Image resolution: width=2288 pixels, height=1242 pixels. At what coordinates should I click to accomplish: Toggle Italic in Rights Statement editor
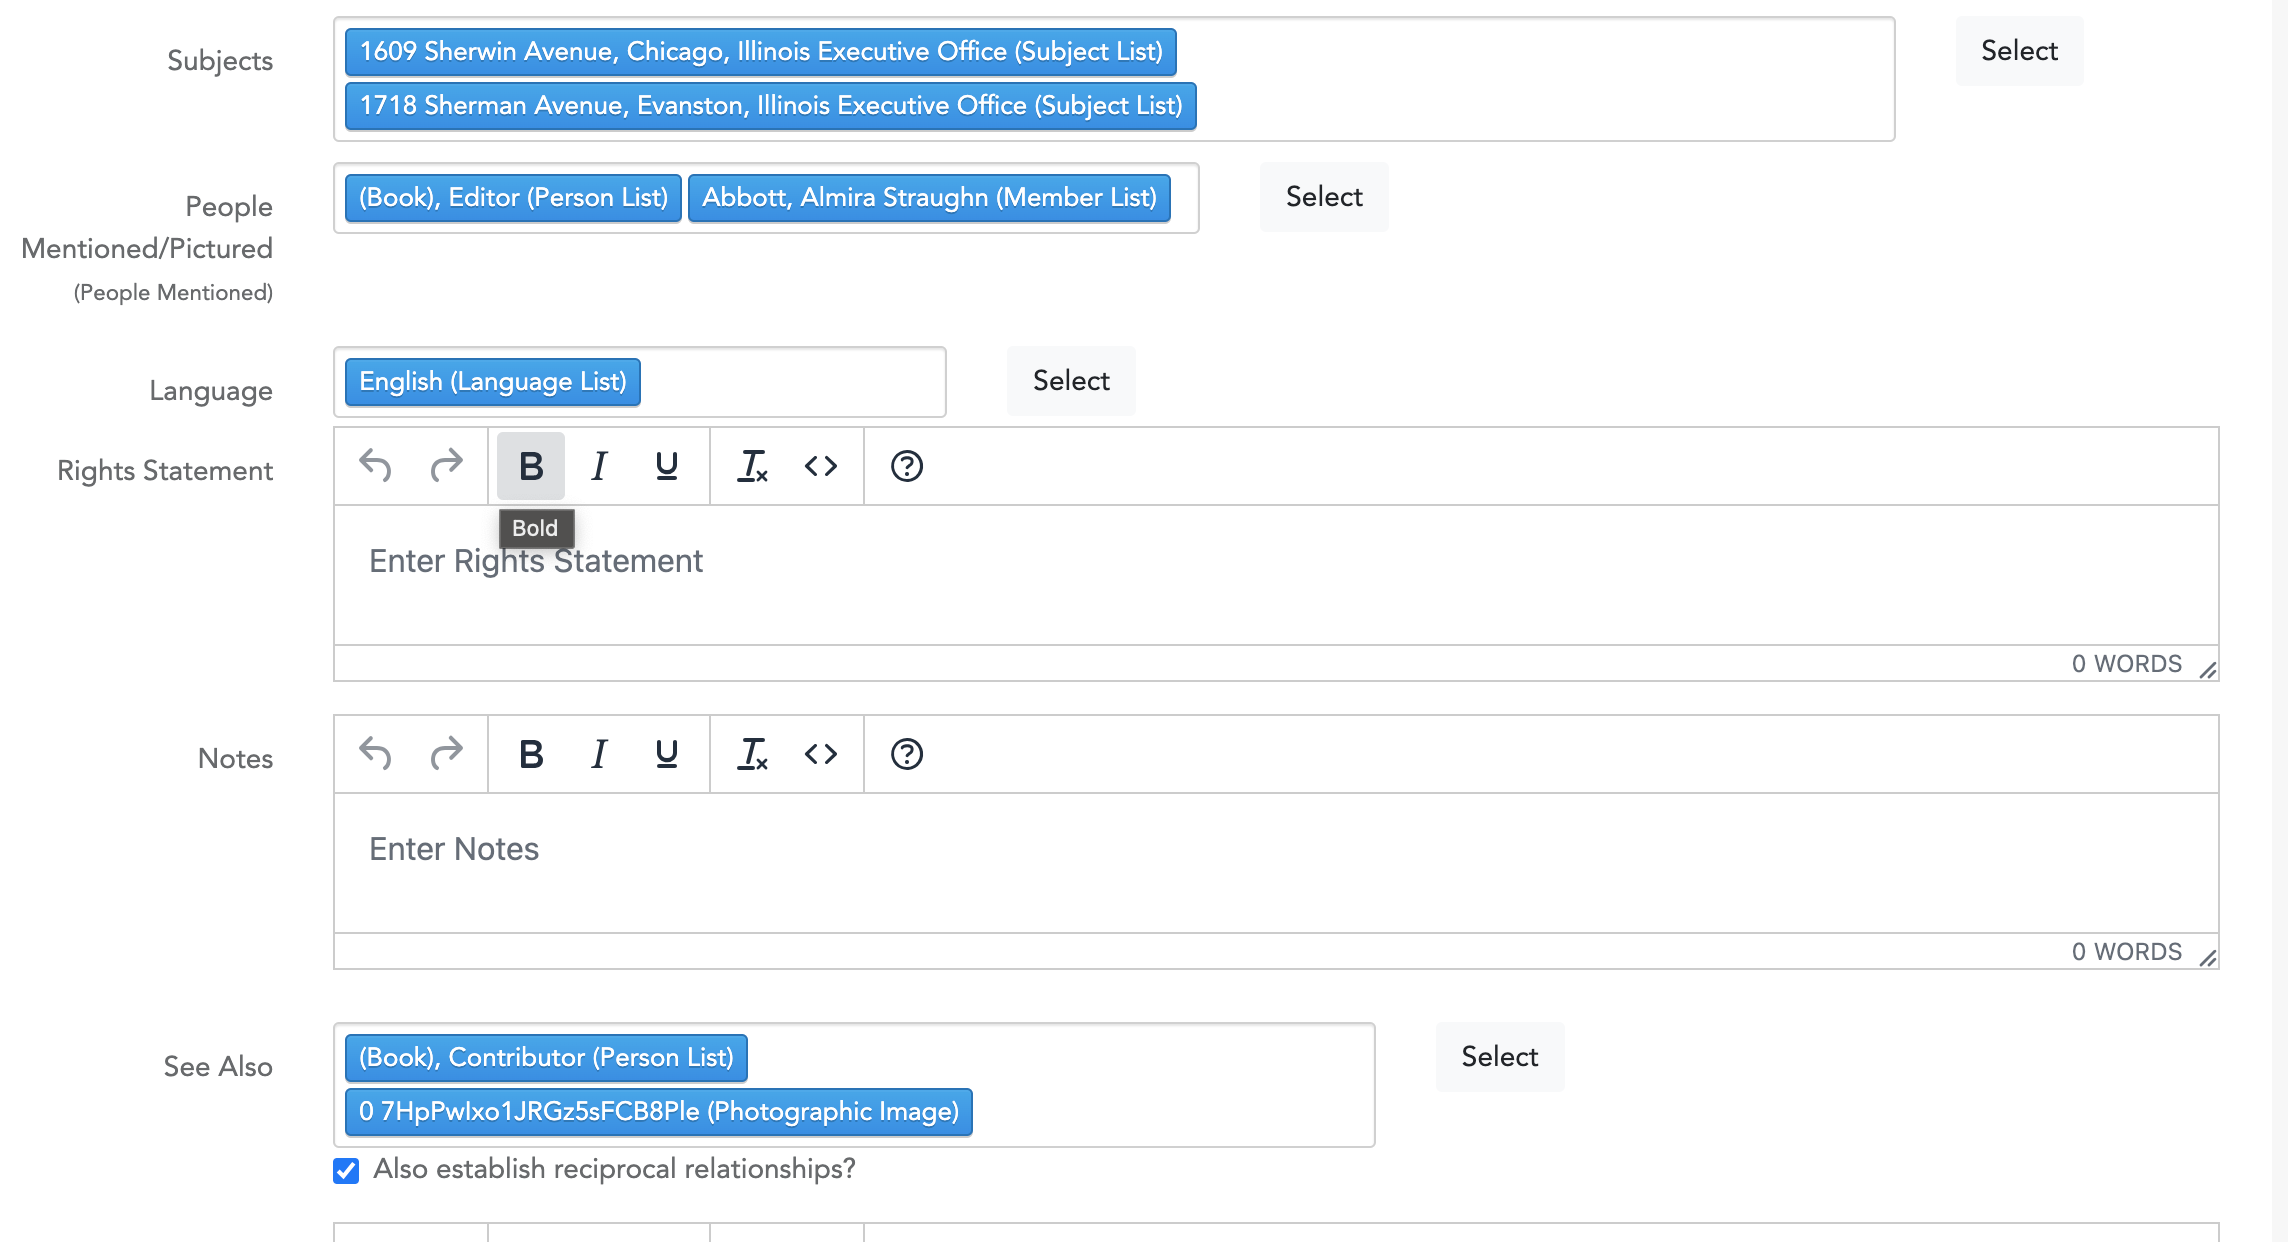599,466
